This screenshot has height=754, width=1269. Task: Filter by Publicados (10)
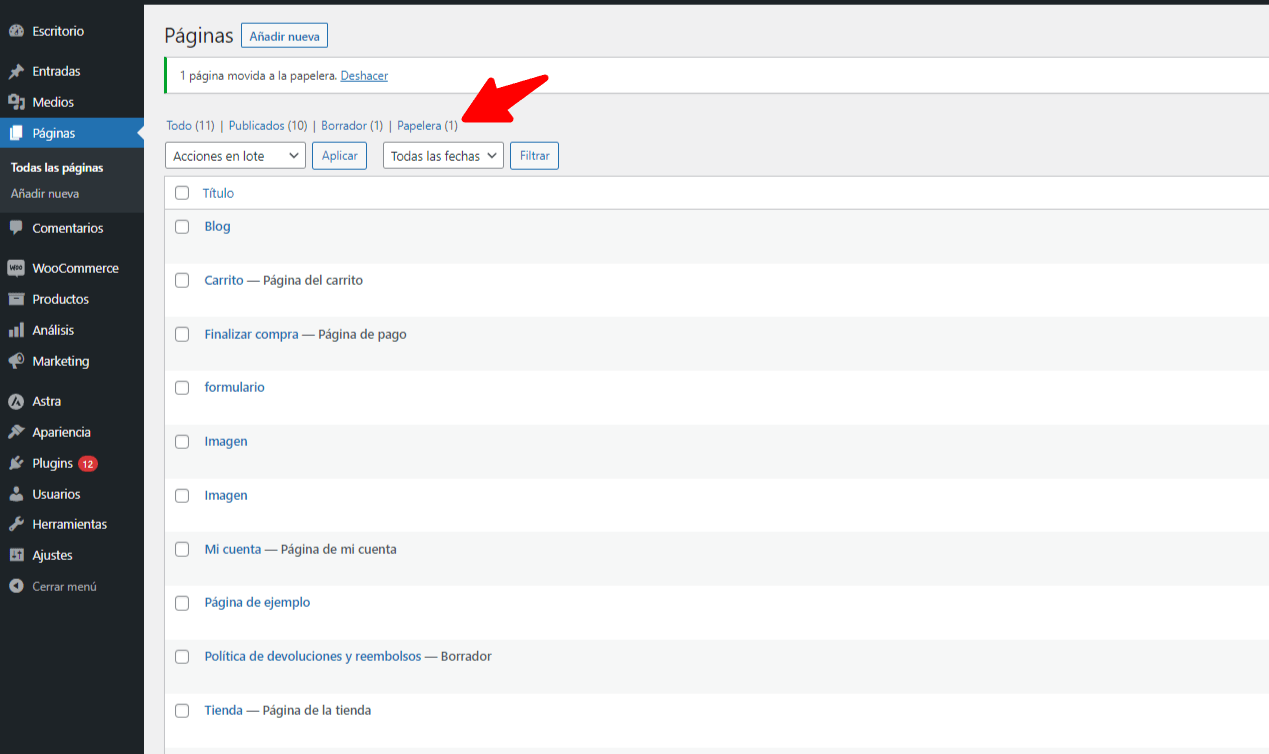[x=268, y=126]
